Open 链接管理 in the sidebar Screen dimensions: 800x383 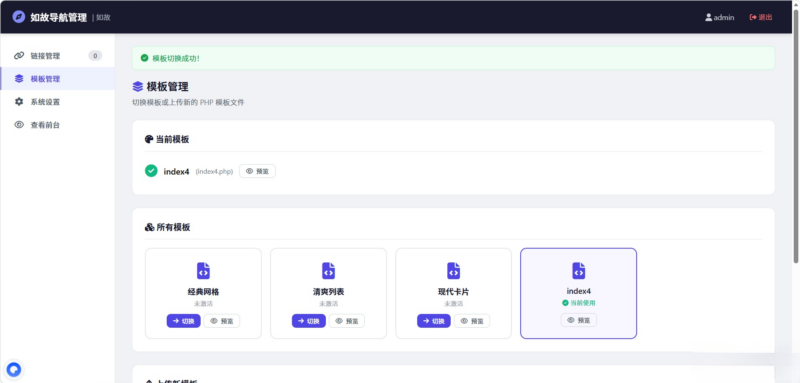pos(58,56)
